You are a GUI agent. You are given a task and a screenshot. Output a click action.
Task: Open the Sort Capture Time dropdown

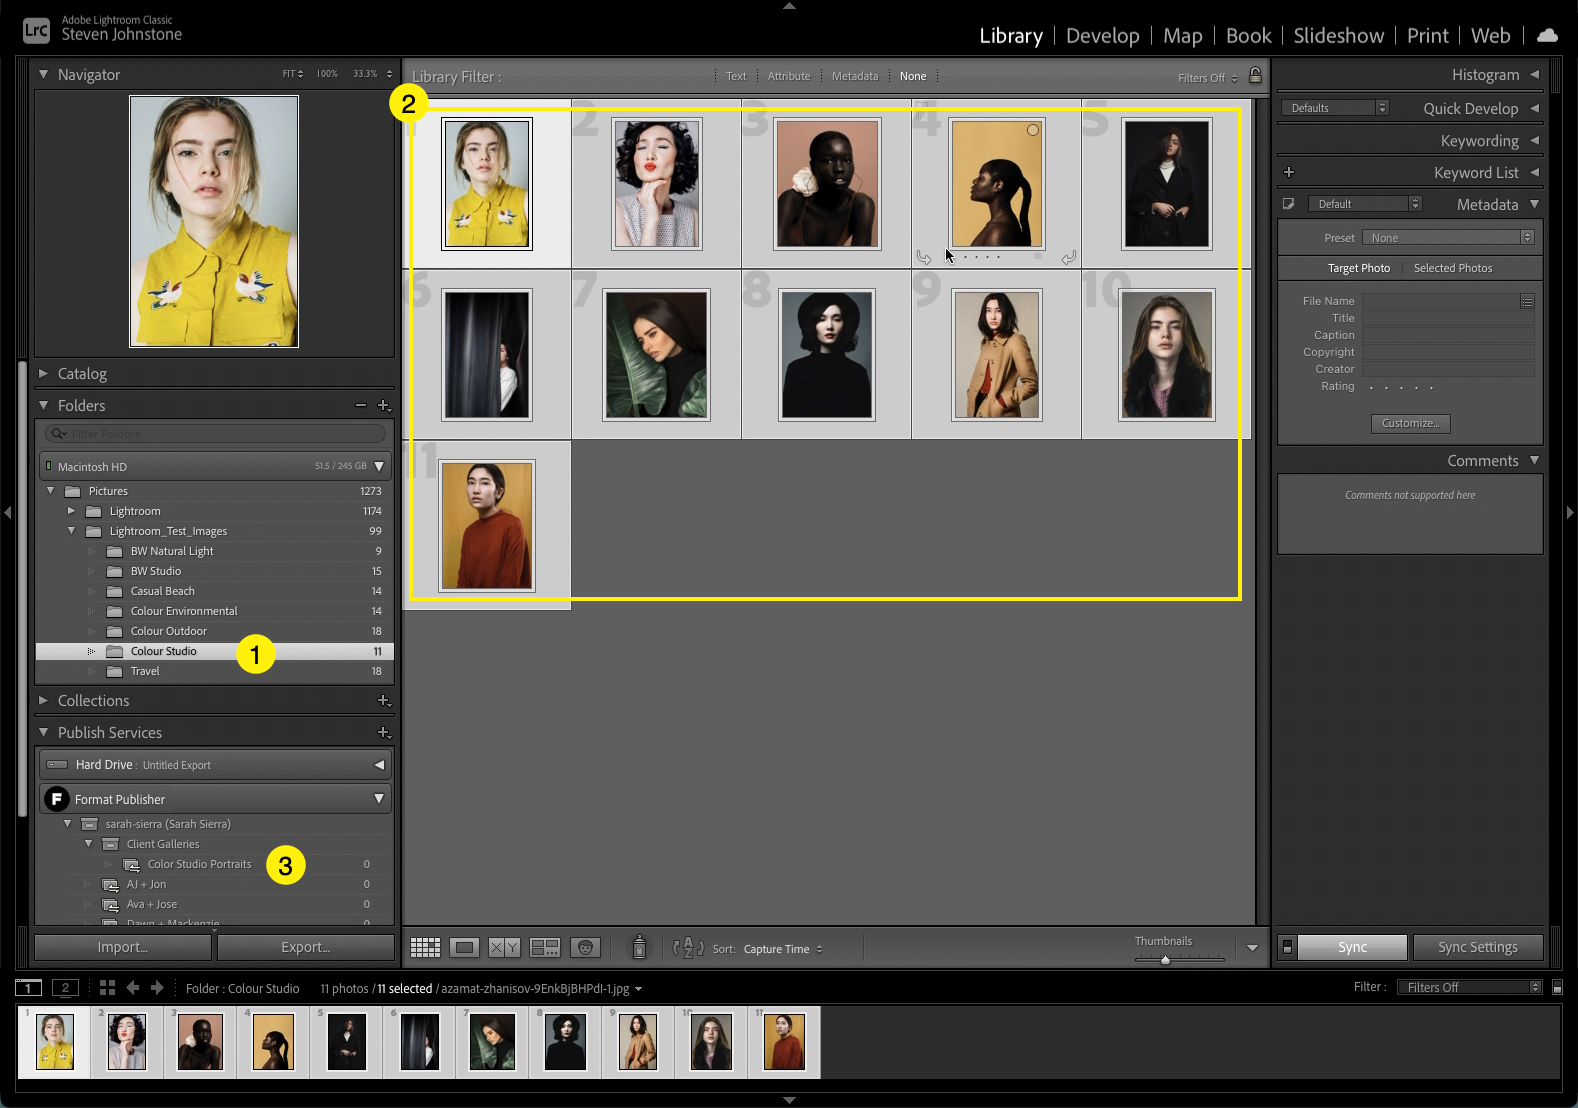coord(782,949)
